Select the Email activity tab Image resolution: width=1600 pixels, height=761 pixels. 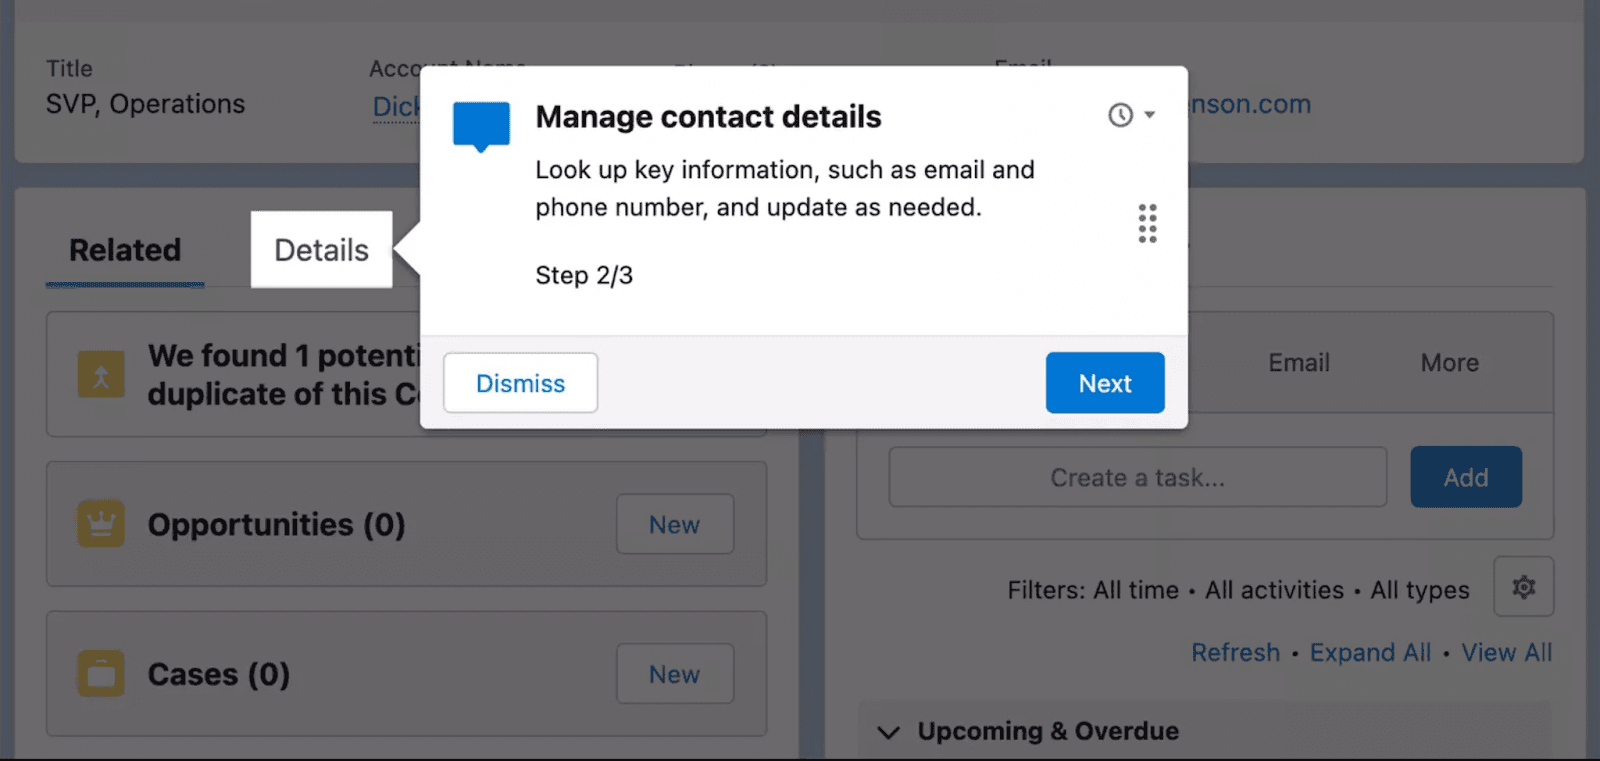[x=1297, y=362]
